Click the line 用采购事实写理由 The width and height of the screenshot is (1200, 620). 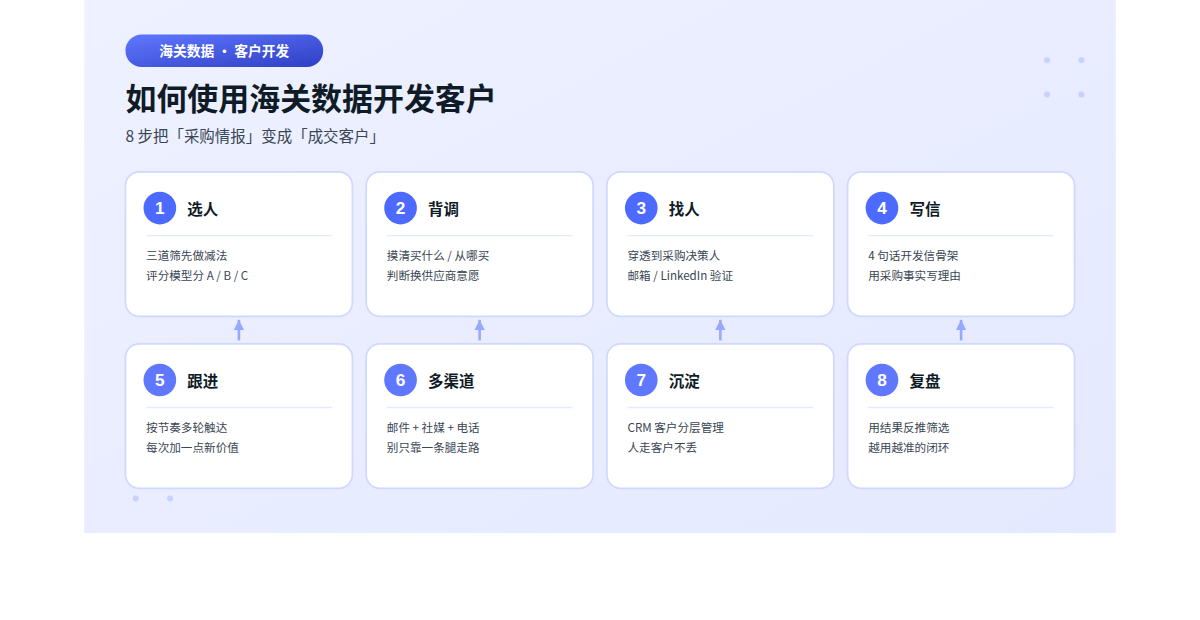tap(914, 276)
